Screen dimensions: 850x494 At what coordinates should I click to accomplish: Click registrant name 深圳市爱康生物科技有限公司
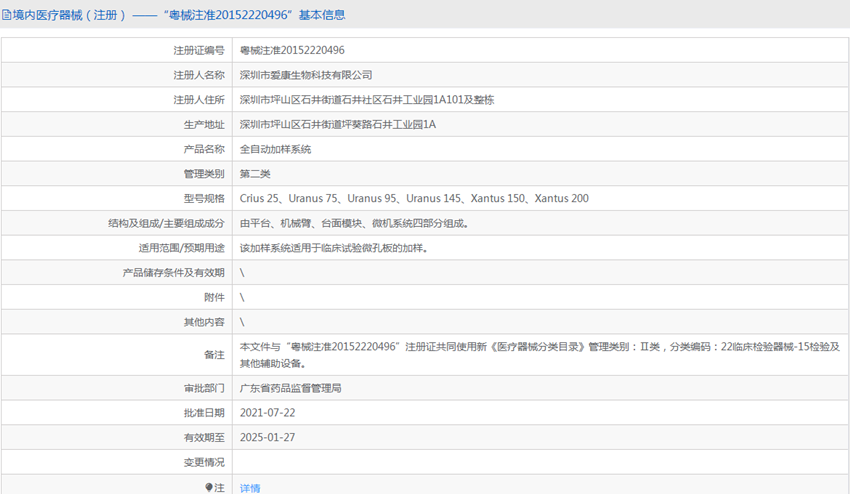coord(306,75)
